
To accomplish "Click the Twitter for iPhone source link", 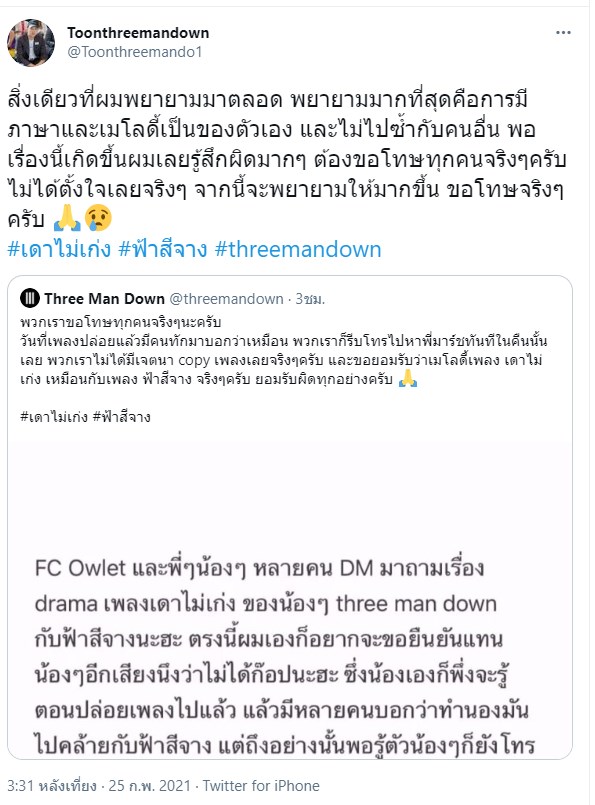I will pyautogui.click(x=261, y=786).
